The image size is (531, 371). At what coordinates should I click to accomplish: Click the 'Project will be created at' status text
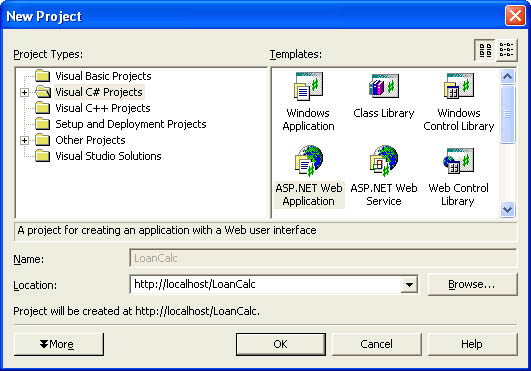[136, 311]
